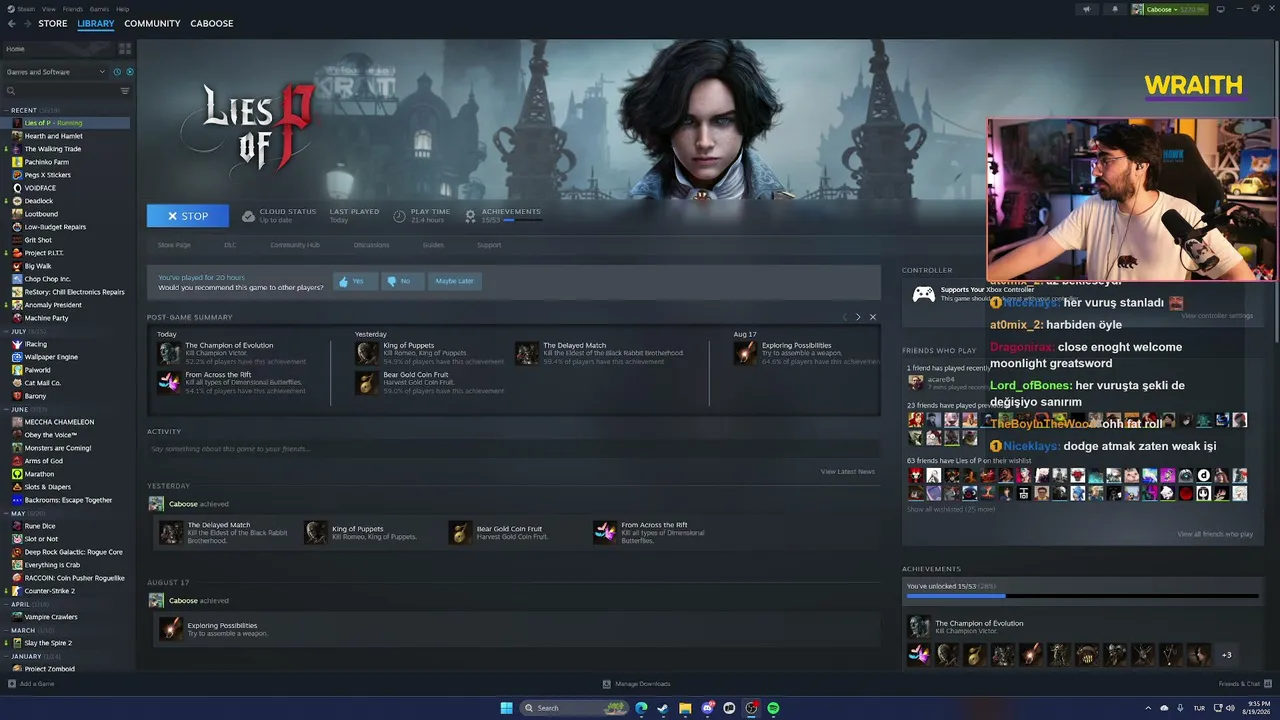The image size is (1280, 720).
Task: Recommend the game with Yes thumbs up
Action: [355, 281]
